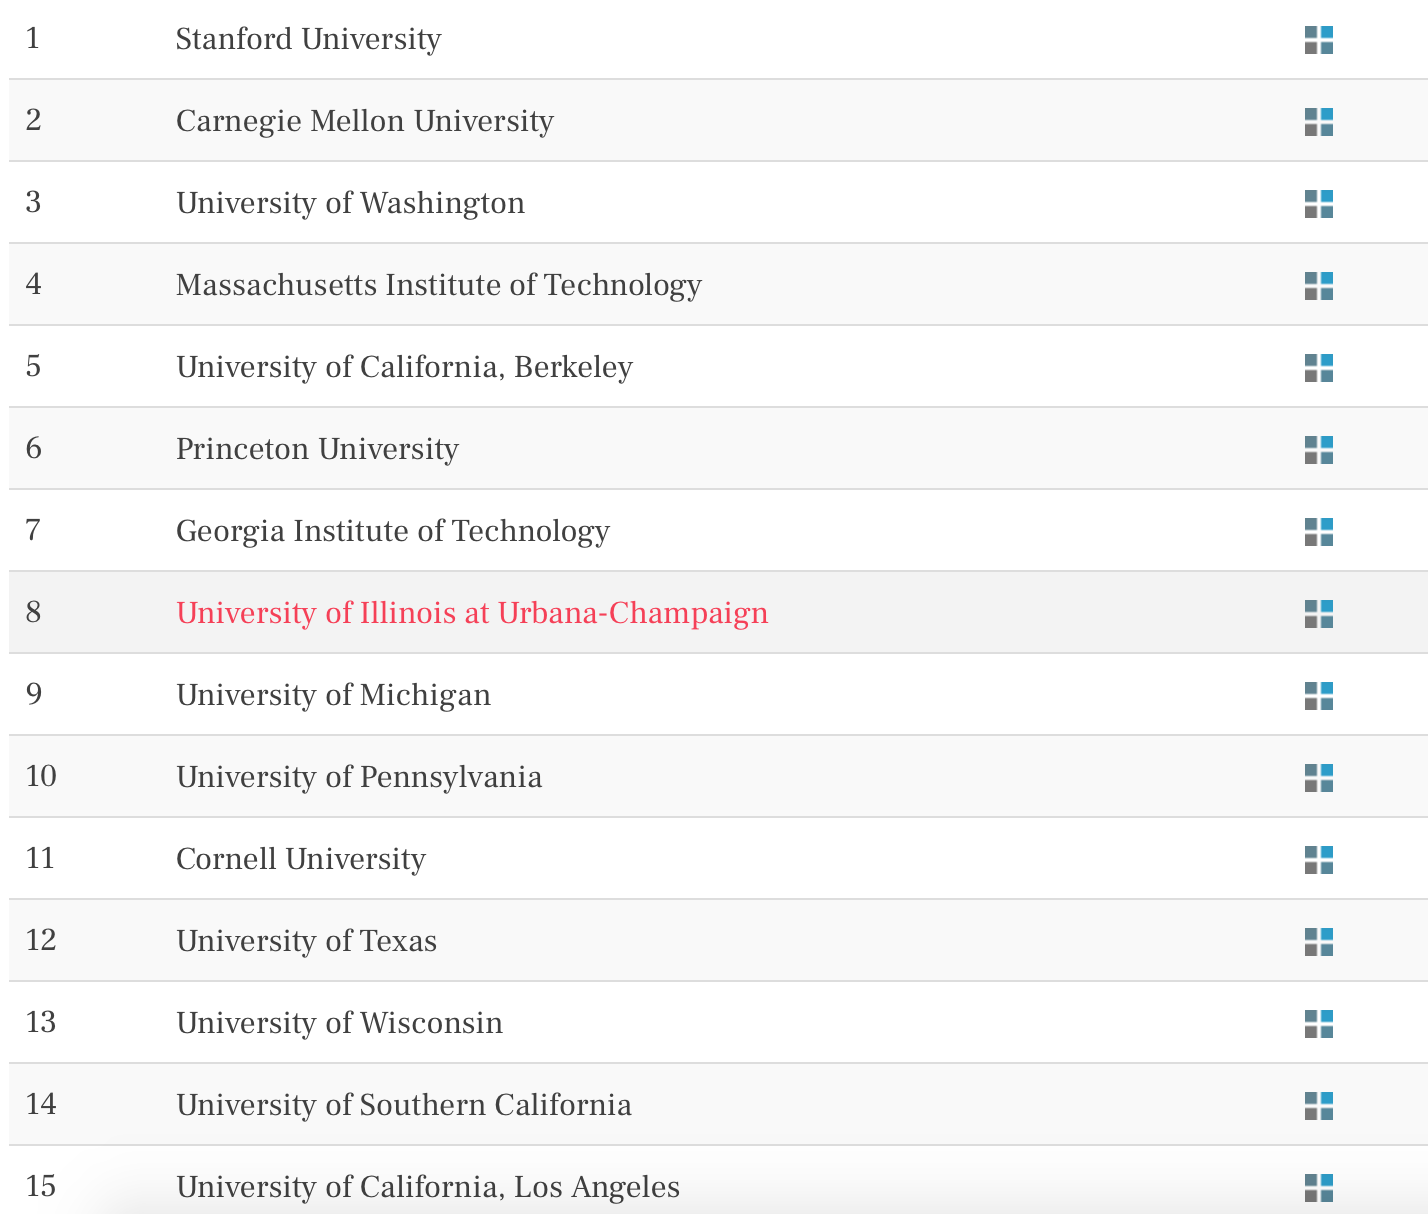
Task: Select rank number 10 row cell
Action: tap(41, 776)
